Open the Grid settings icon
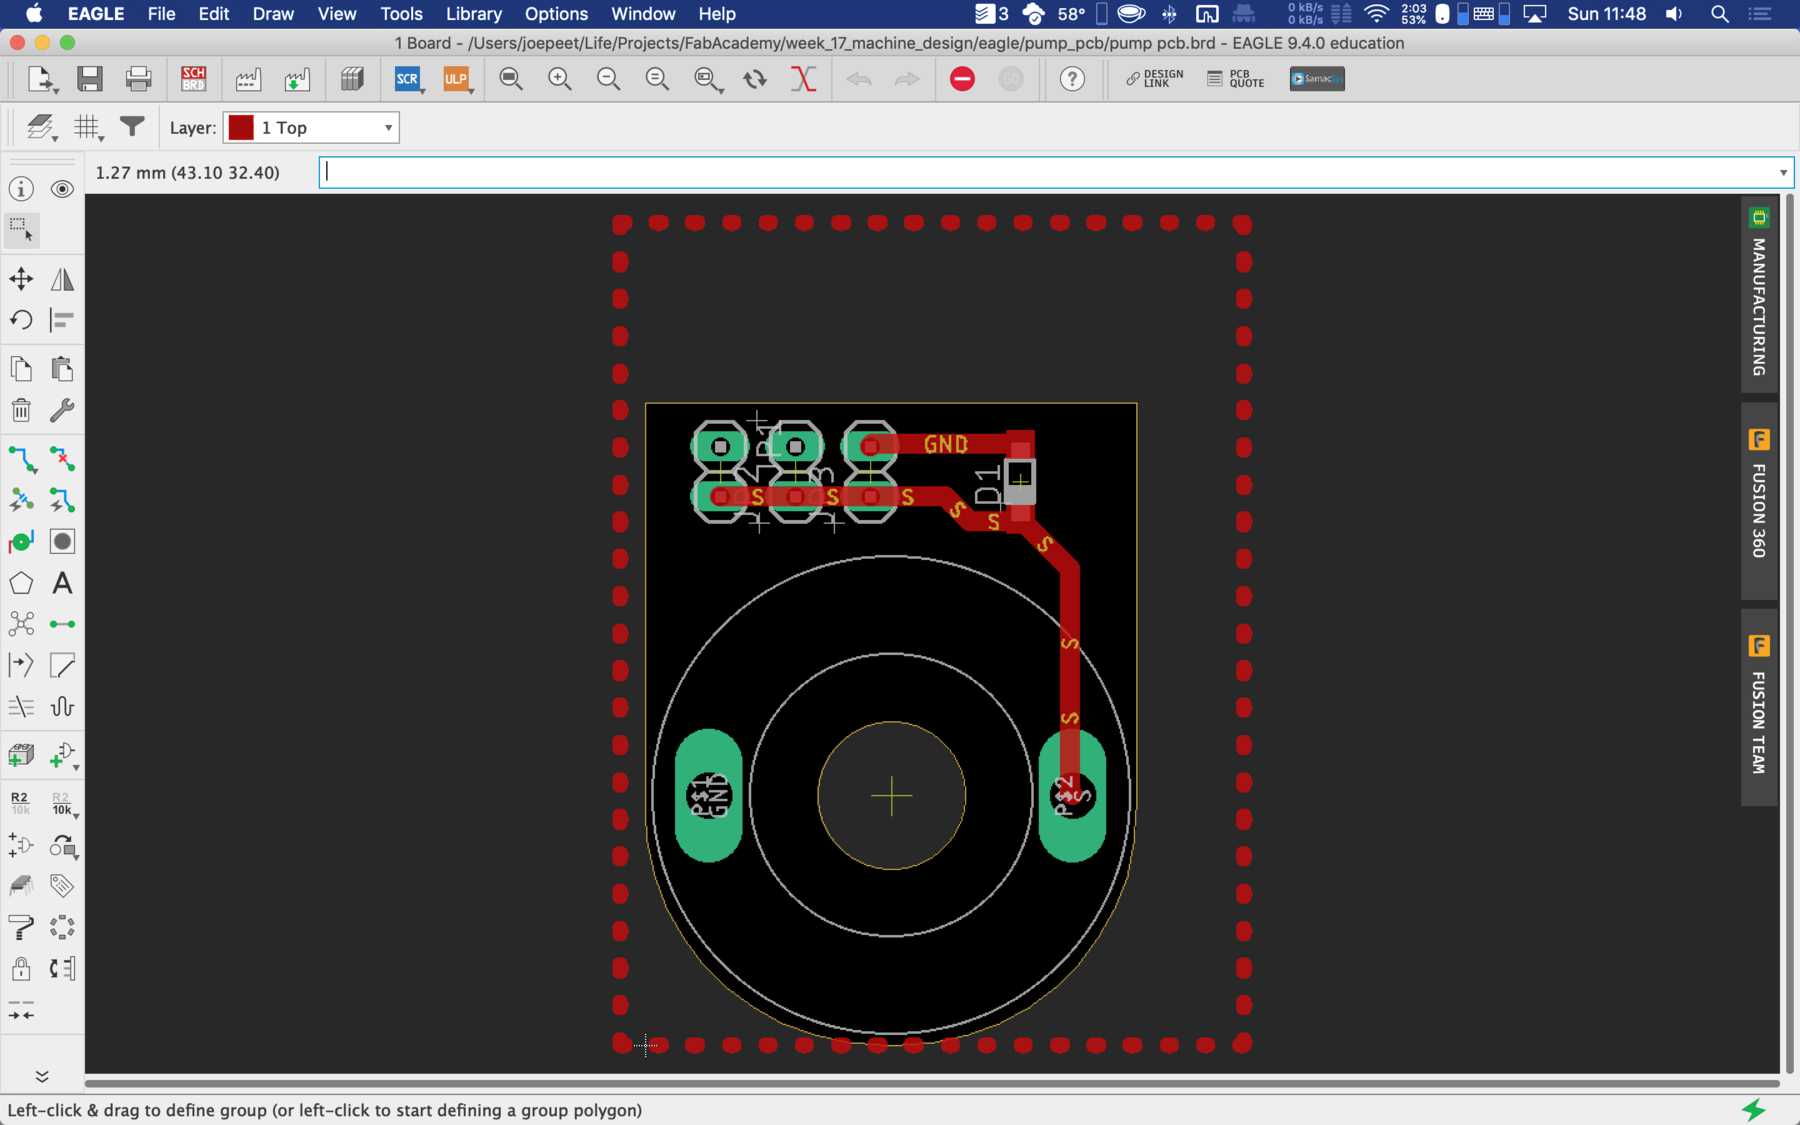This screenshot has height=1125, width=1800. (x=88, y=127)
